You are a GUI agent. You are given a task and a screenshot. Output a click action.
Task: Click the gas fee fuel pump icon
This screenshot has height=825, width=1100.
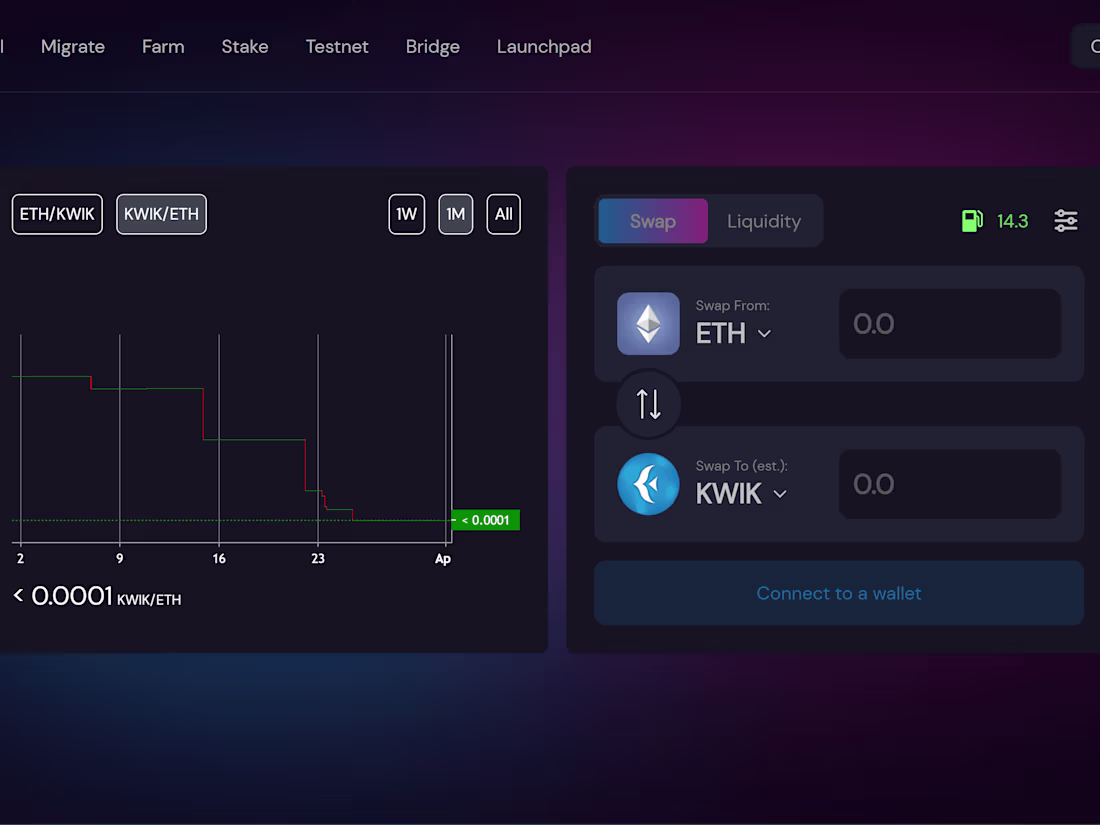click(x=973, y=220)
